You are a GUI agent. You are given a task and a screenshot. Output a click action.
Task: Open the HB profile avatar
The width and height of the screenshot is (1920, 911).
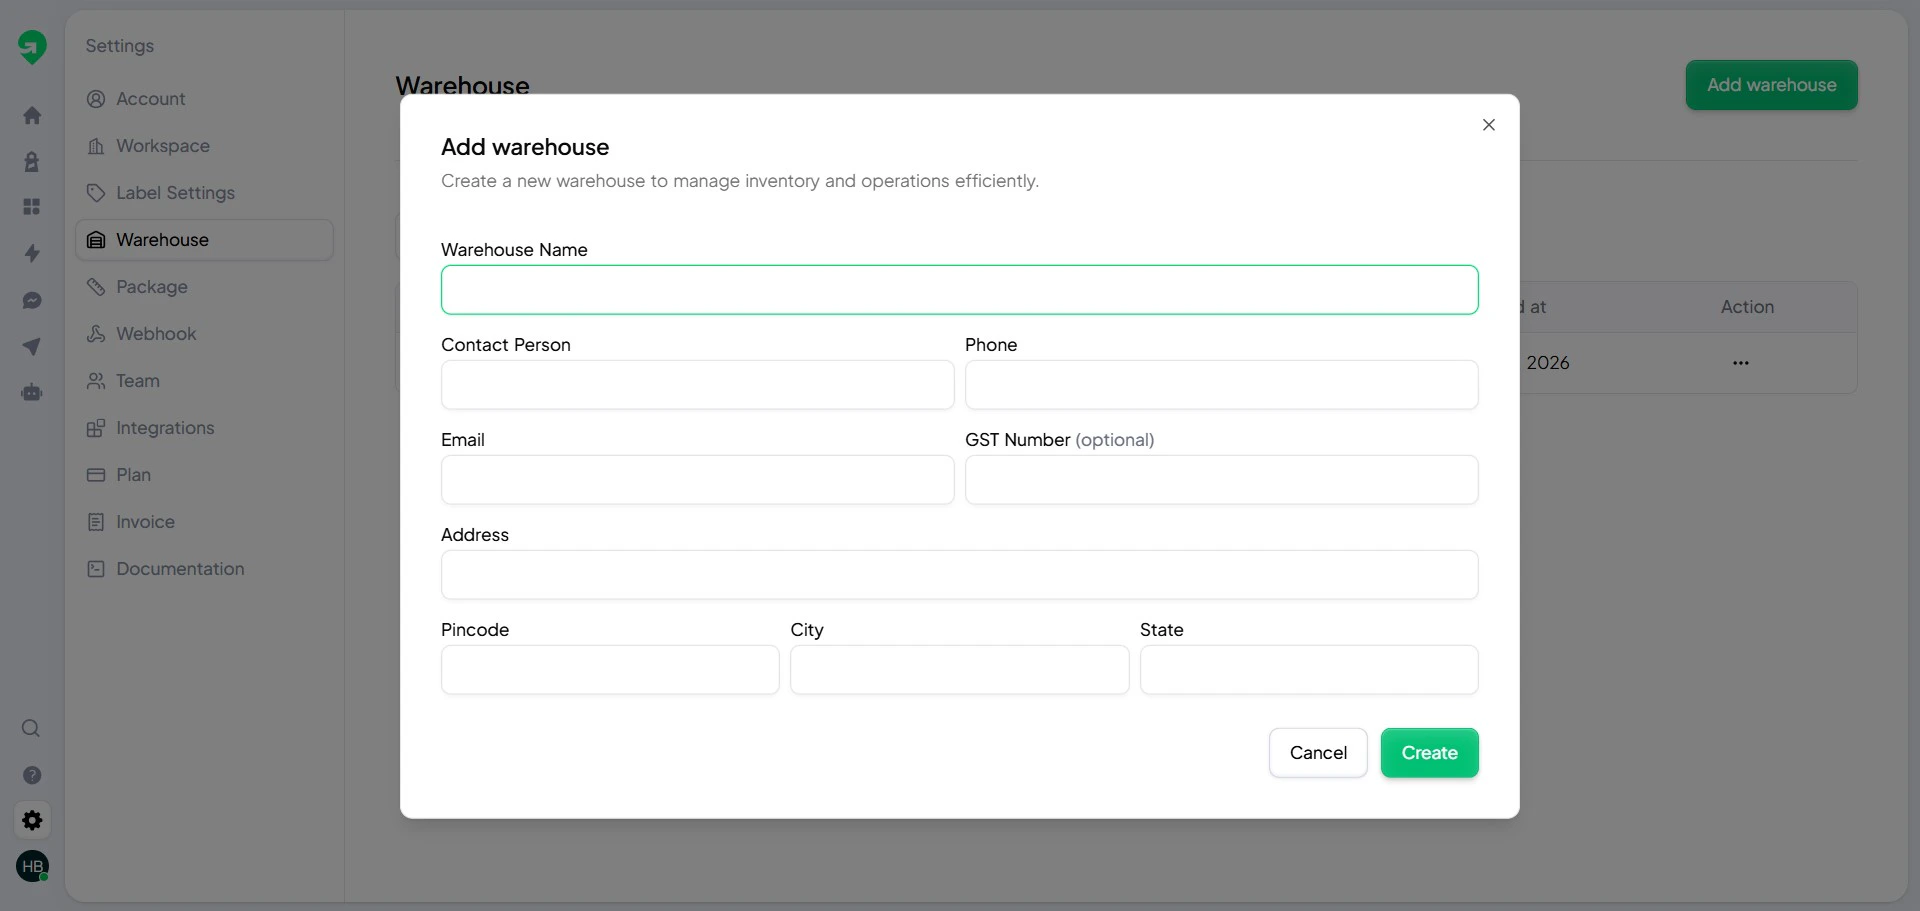[32, 866]
